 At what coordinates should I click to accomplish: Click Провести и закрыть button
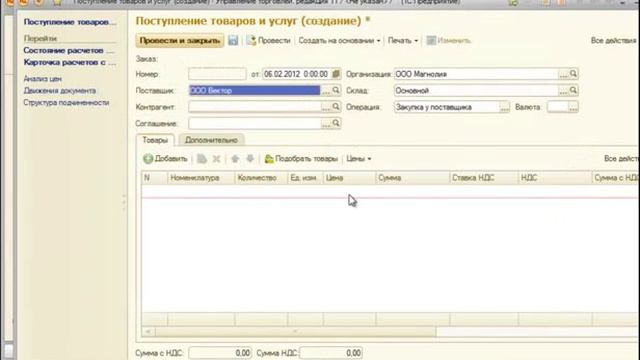[x=180, y=40]
